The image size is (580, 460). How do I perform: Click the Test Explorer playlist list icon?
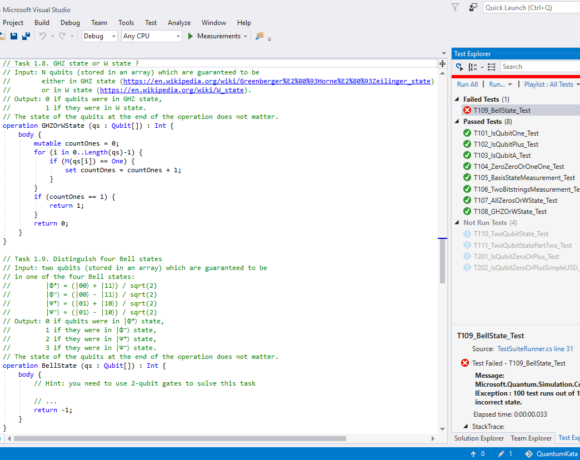coord(491,67)
